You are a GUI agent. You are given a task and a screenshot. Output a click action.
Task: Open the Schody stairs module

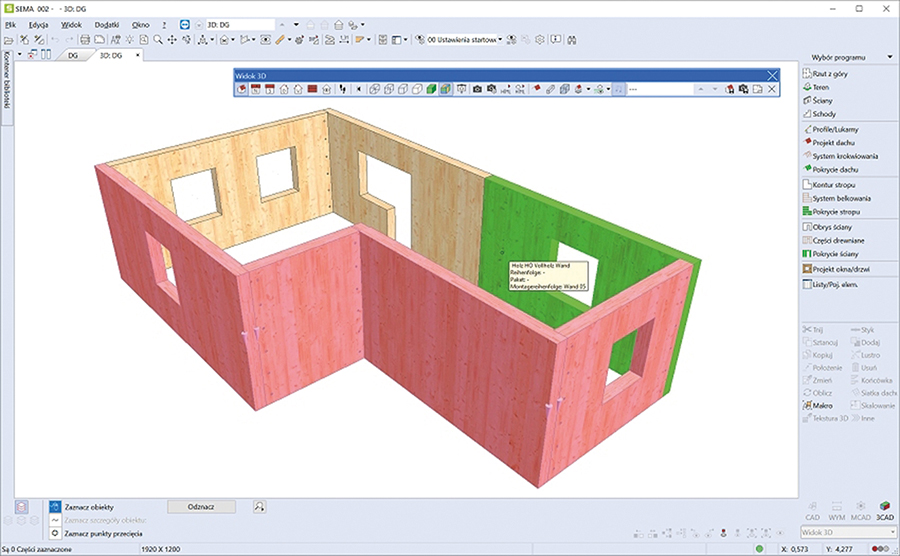click(x=824, y=114)
